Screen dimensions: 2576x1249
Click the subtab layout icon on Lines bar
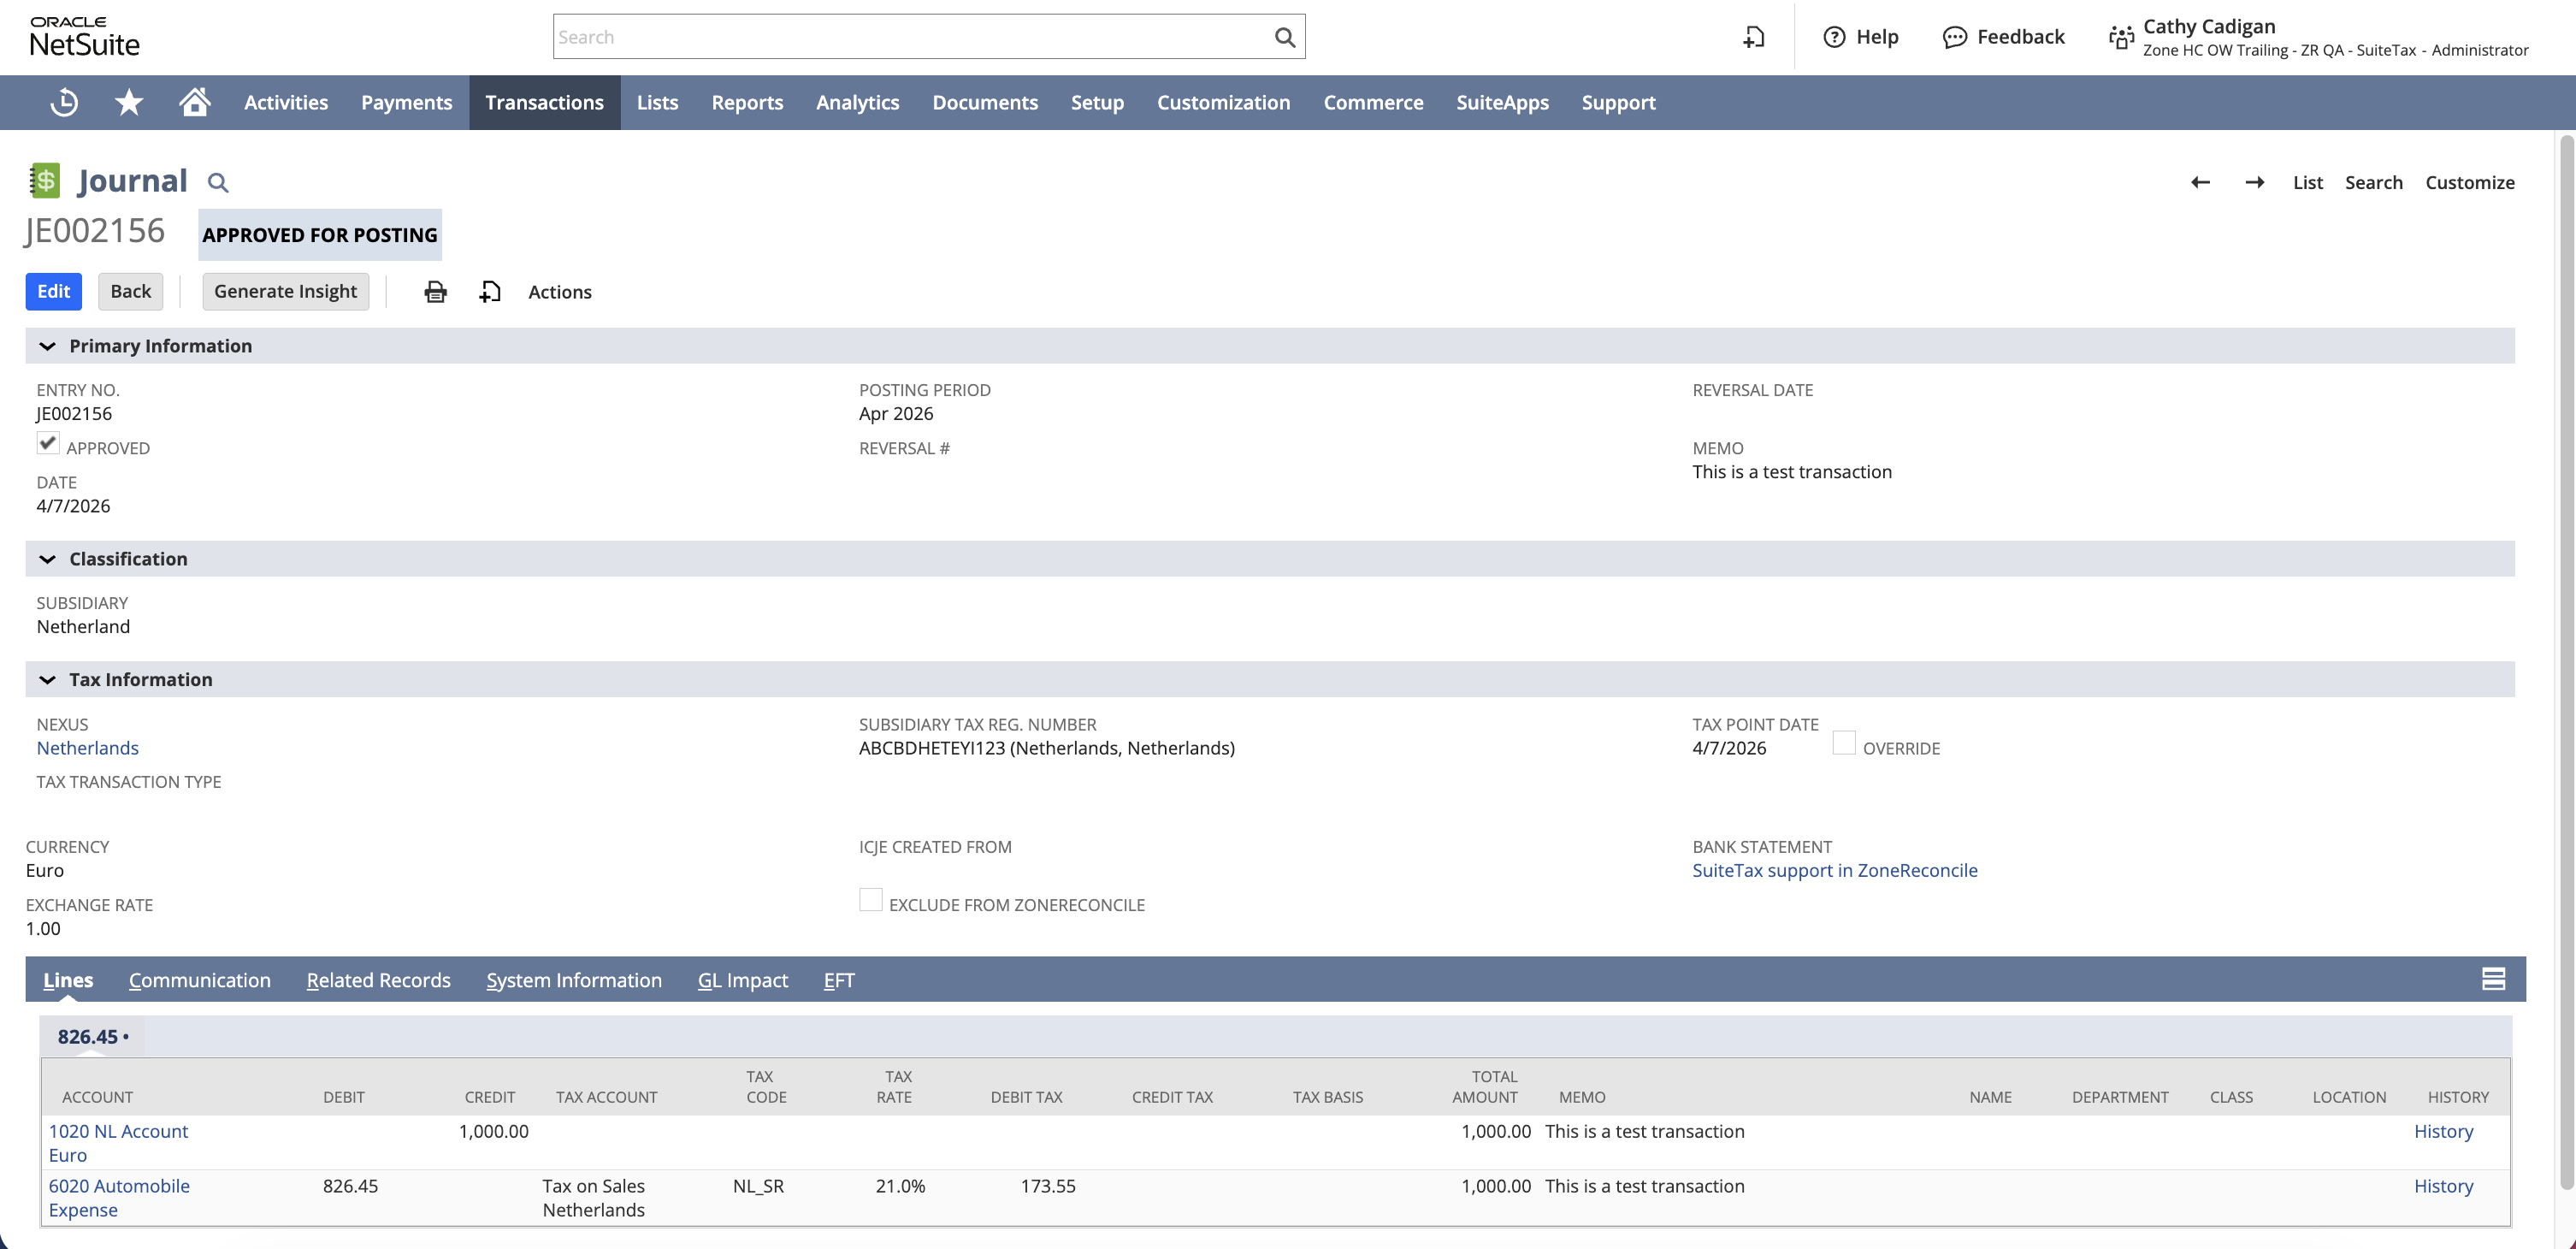(2493, 979)
